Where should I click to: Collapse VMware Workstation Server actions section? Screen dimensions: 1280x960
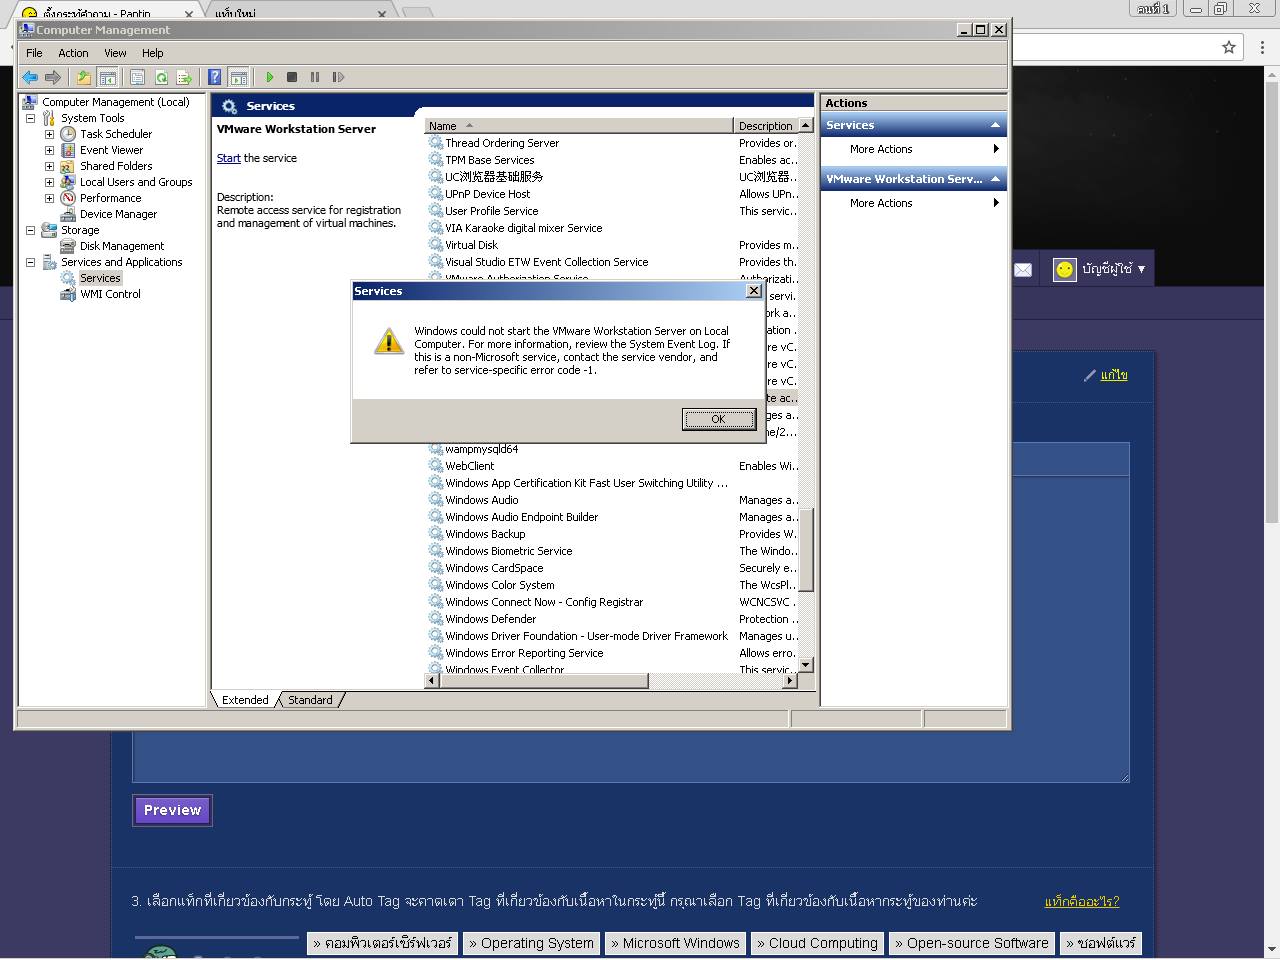tap(995, 179)
